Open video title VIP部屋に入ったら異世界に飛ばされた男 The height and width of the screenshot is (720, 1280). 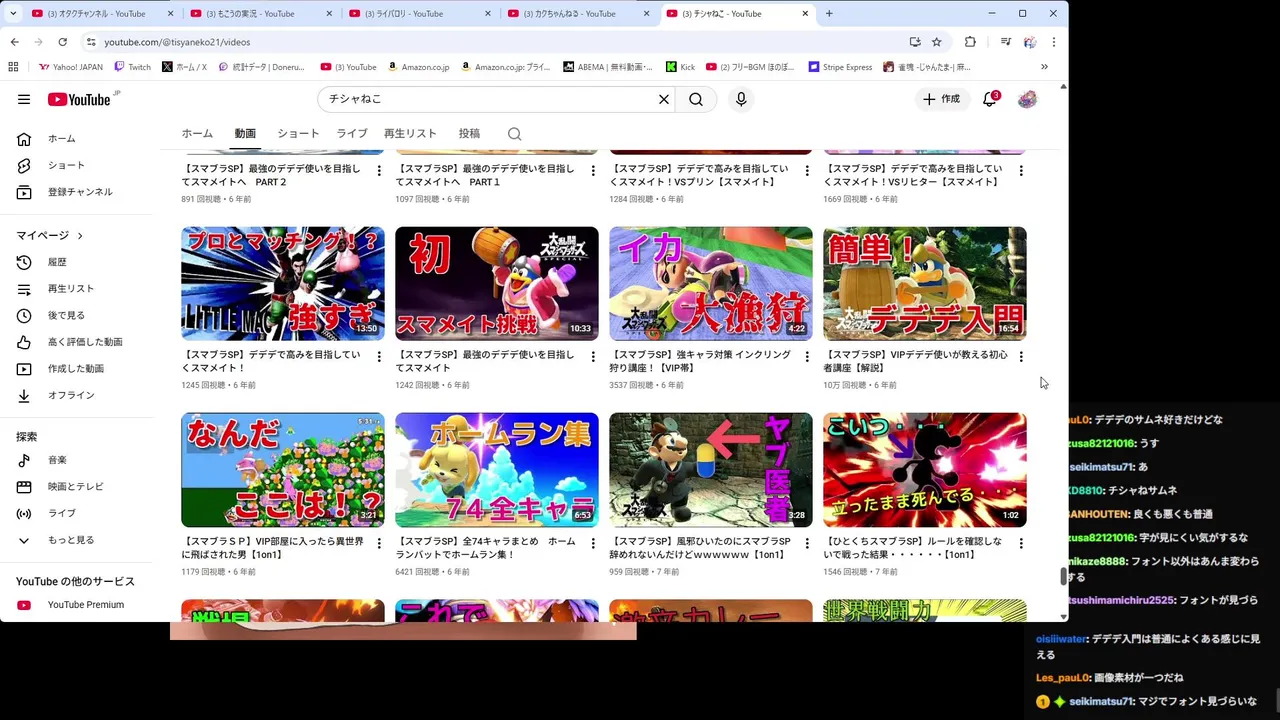[x=272, y=548]
